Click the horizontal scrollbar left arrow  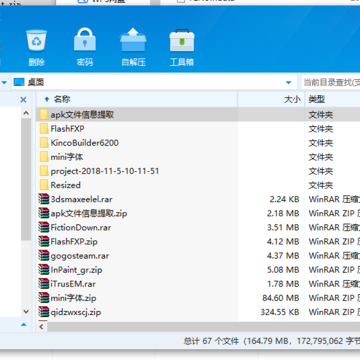click(x=41, y=327)
